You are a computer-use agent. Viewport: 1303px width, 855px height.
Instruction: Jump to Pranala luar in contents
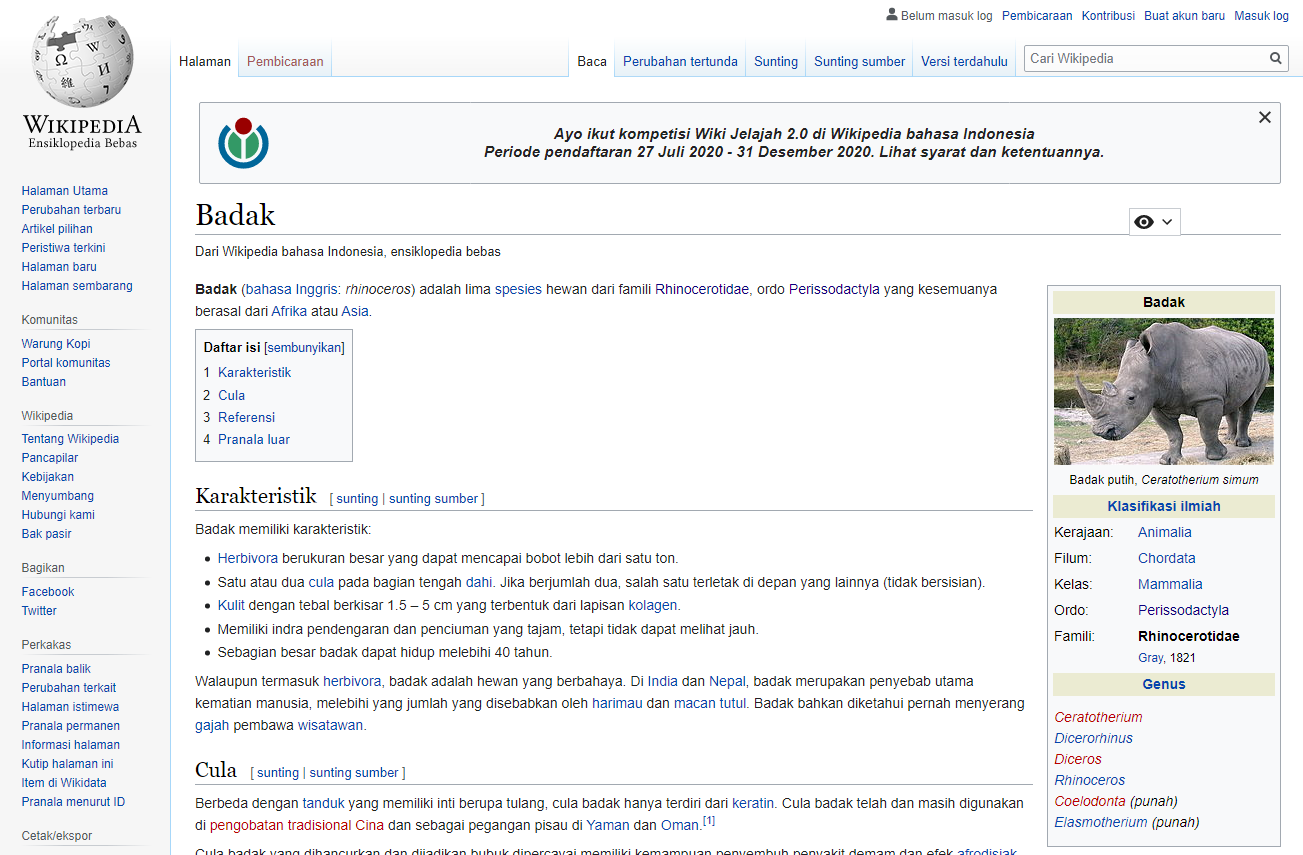tap(254, 440)
